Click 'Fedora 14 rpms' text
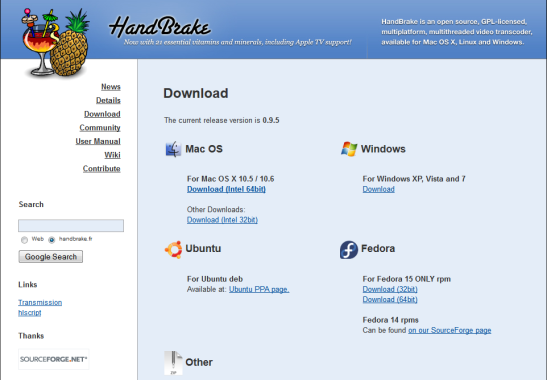This screenshot has width=547, height=380. click(390, 320)
